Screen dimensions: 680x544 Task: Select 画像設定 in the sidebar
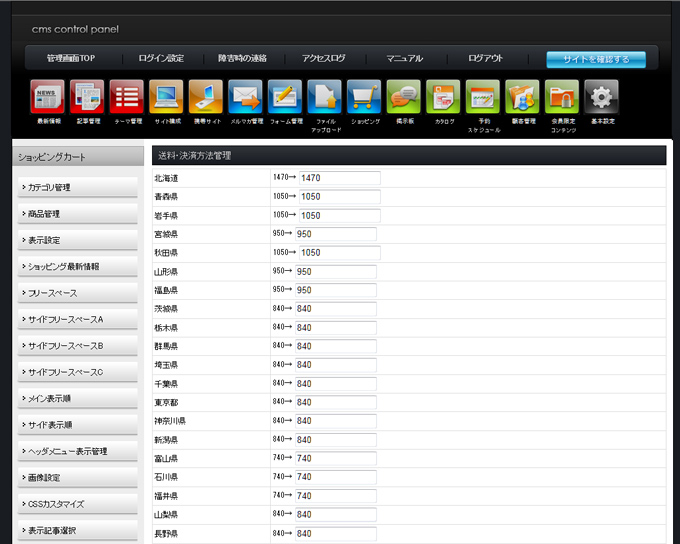pos(78,478)
